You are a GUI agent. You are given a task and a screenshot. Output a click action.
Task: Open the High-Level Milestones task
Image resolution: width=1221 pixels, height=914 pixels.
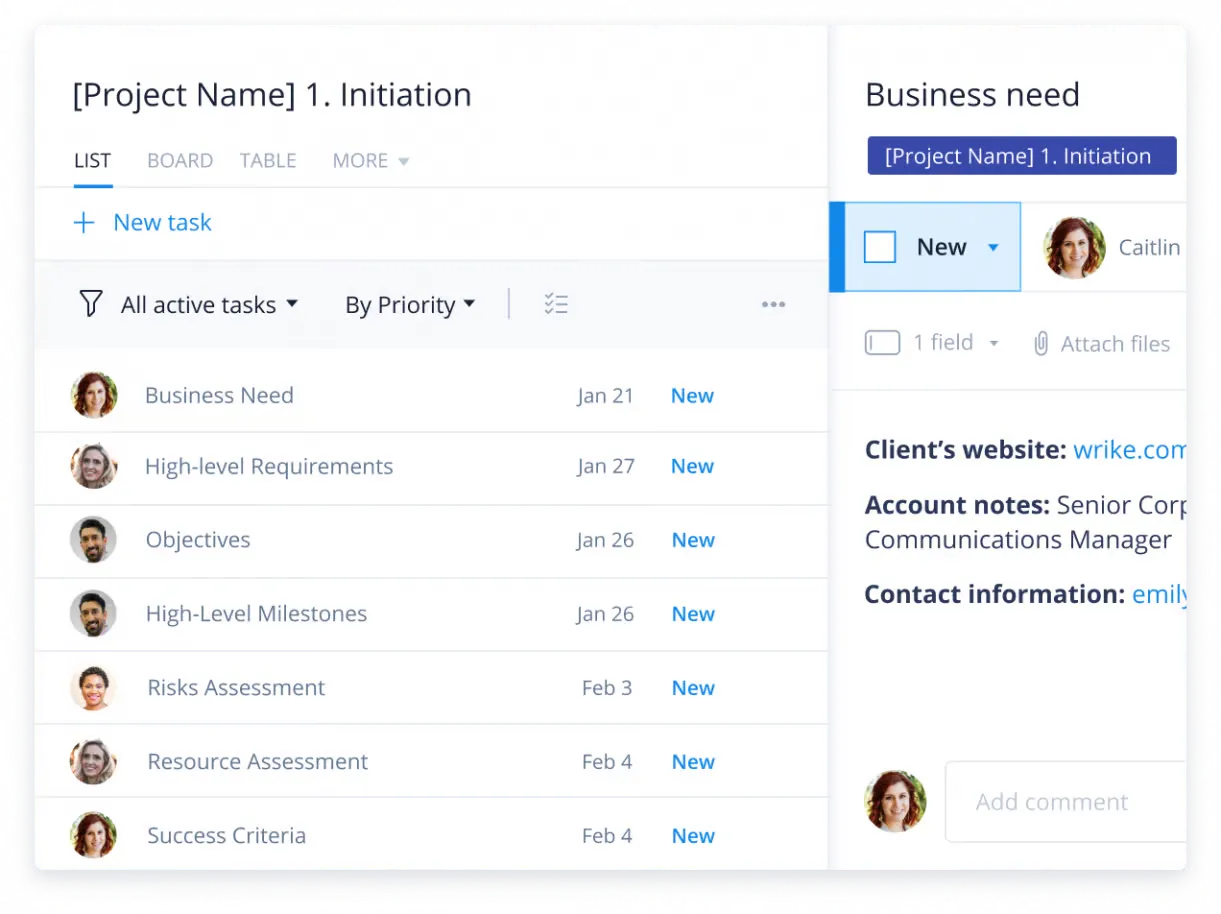coord(256,614)
